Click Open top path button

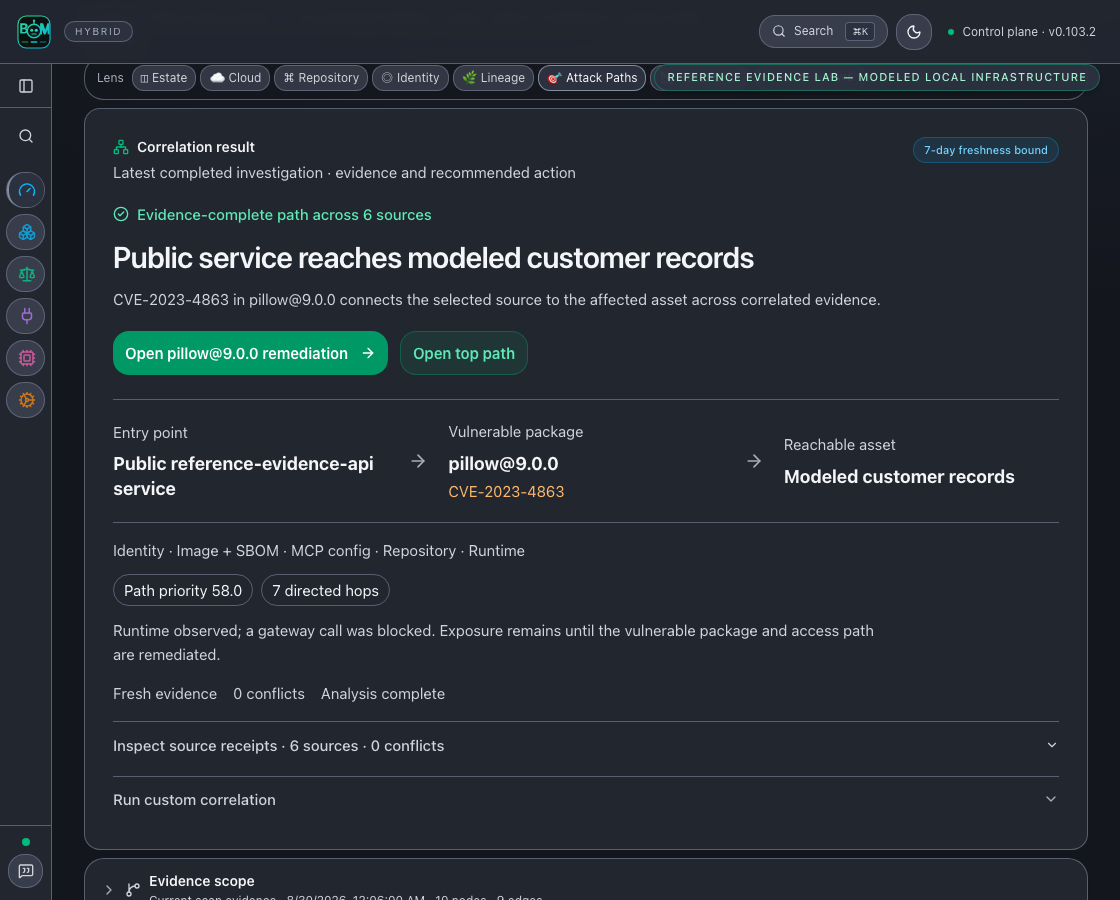pos(464,353)
